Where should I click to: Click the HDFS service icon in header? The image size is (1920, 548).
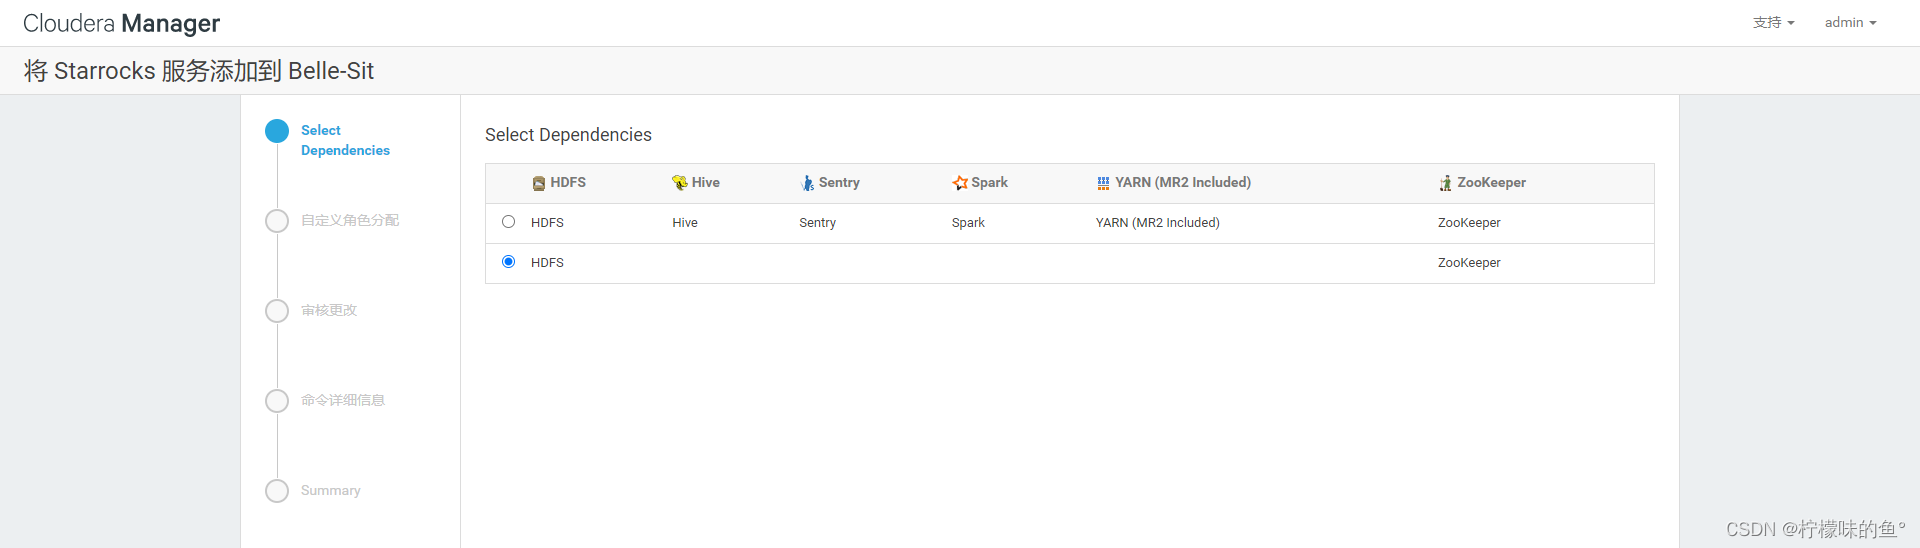(x=539, y=183)
